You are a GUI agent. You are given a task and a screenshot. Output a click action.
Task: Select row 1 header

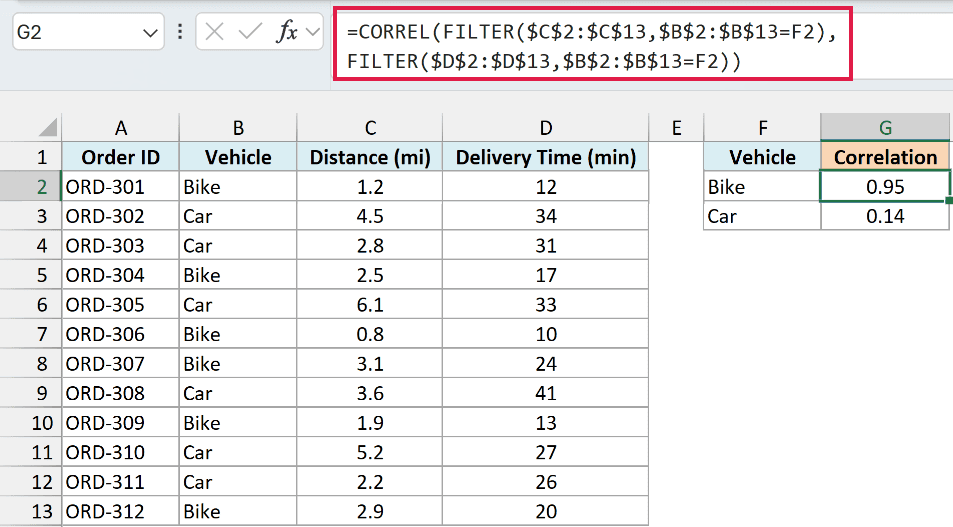click(x=30, y=157)
